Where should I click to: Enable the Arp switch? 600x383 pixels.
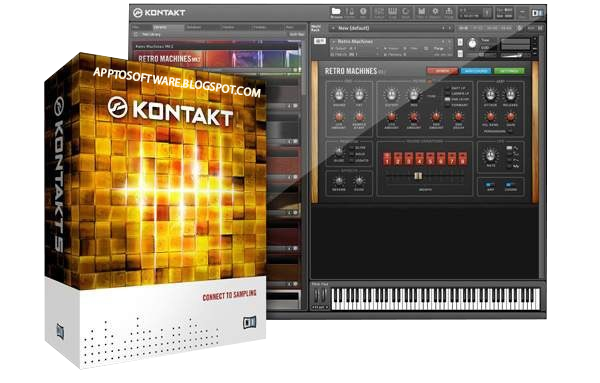490,184
